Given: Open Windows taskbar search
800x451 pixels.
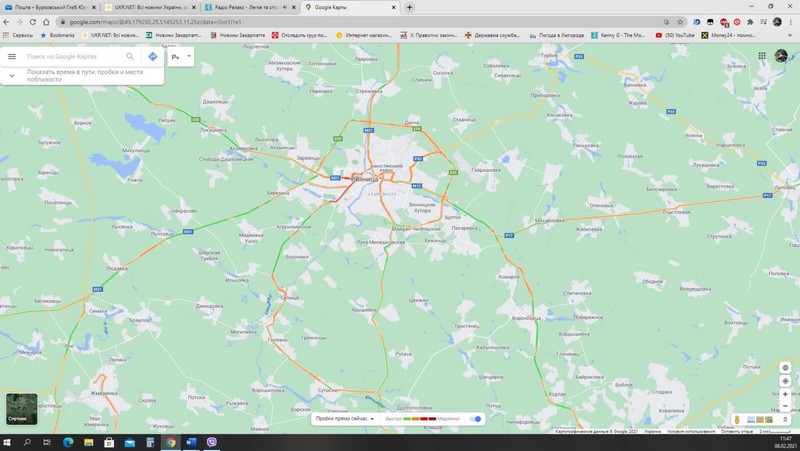Looking at the screenshot, I should coord(27,442).
